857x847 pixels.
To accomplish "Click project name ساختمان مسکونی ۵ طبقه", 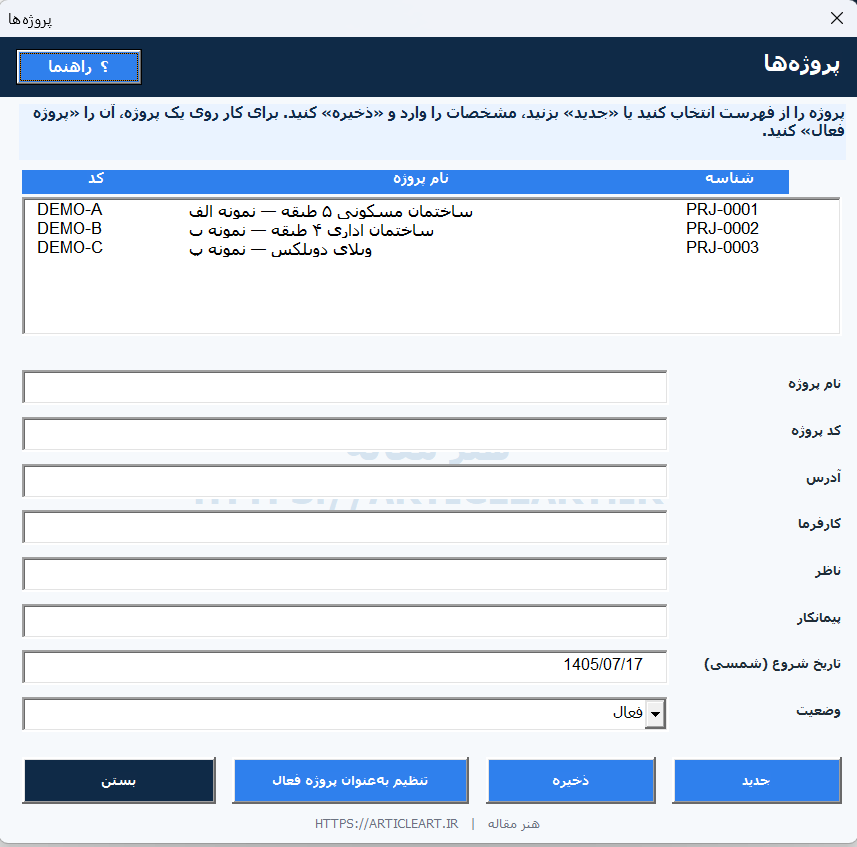I will [377, 211].
